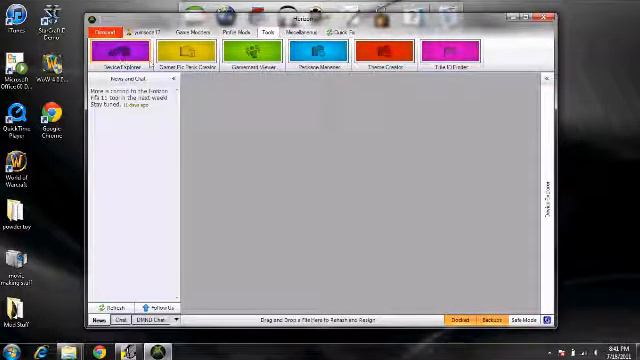Click the '12 days ago' news timestamp
This screenshot has height=360, width=640.
tap(136, 105)
